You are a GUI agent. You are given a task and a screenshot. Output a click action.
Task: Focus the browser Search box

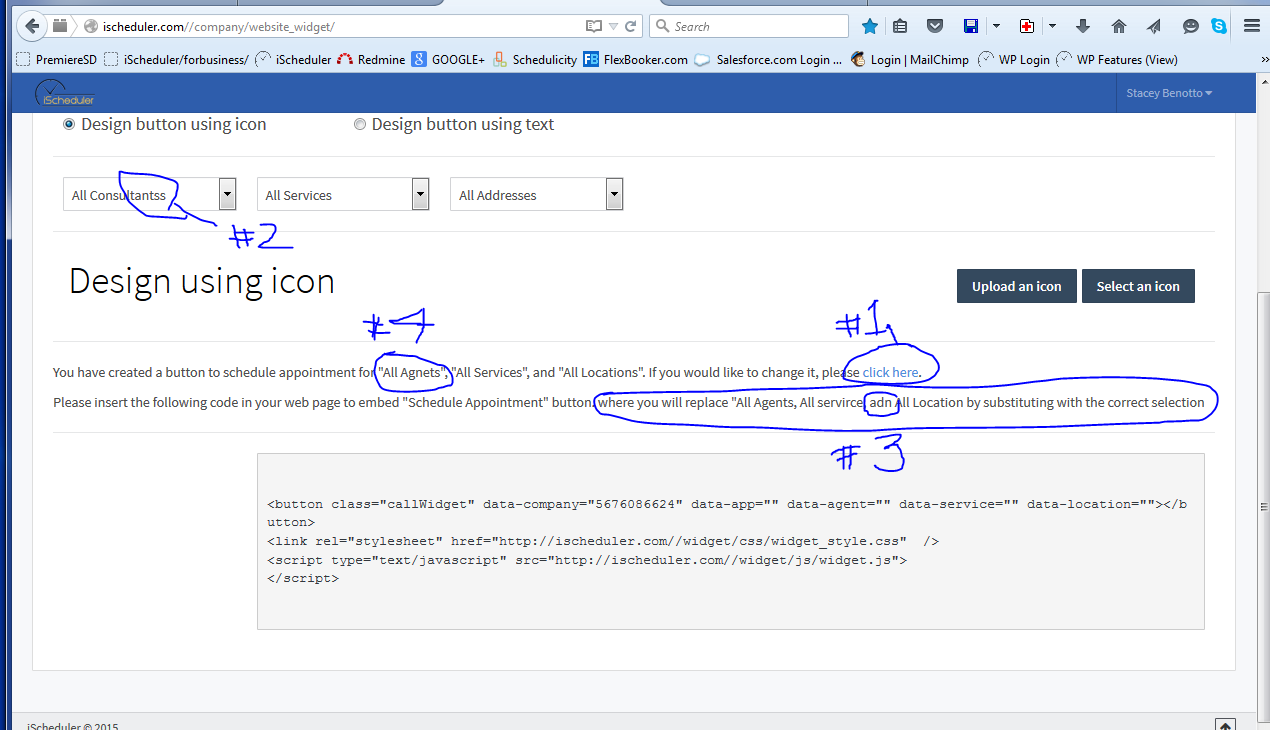pos(750,26)
